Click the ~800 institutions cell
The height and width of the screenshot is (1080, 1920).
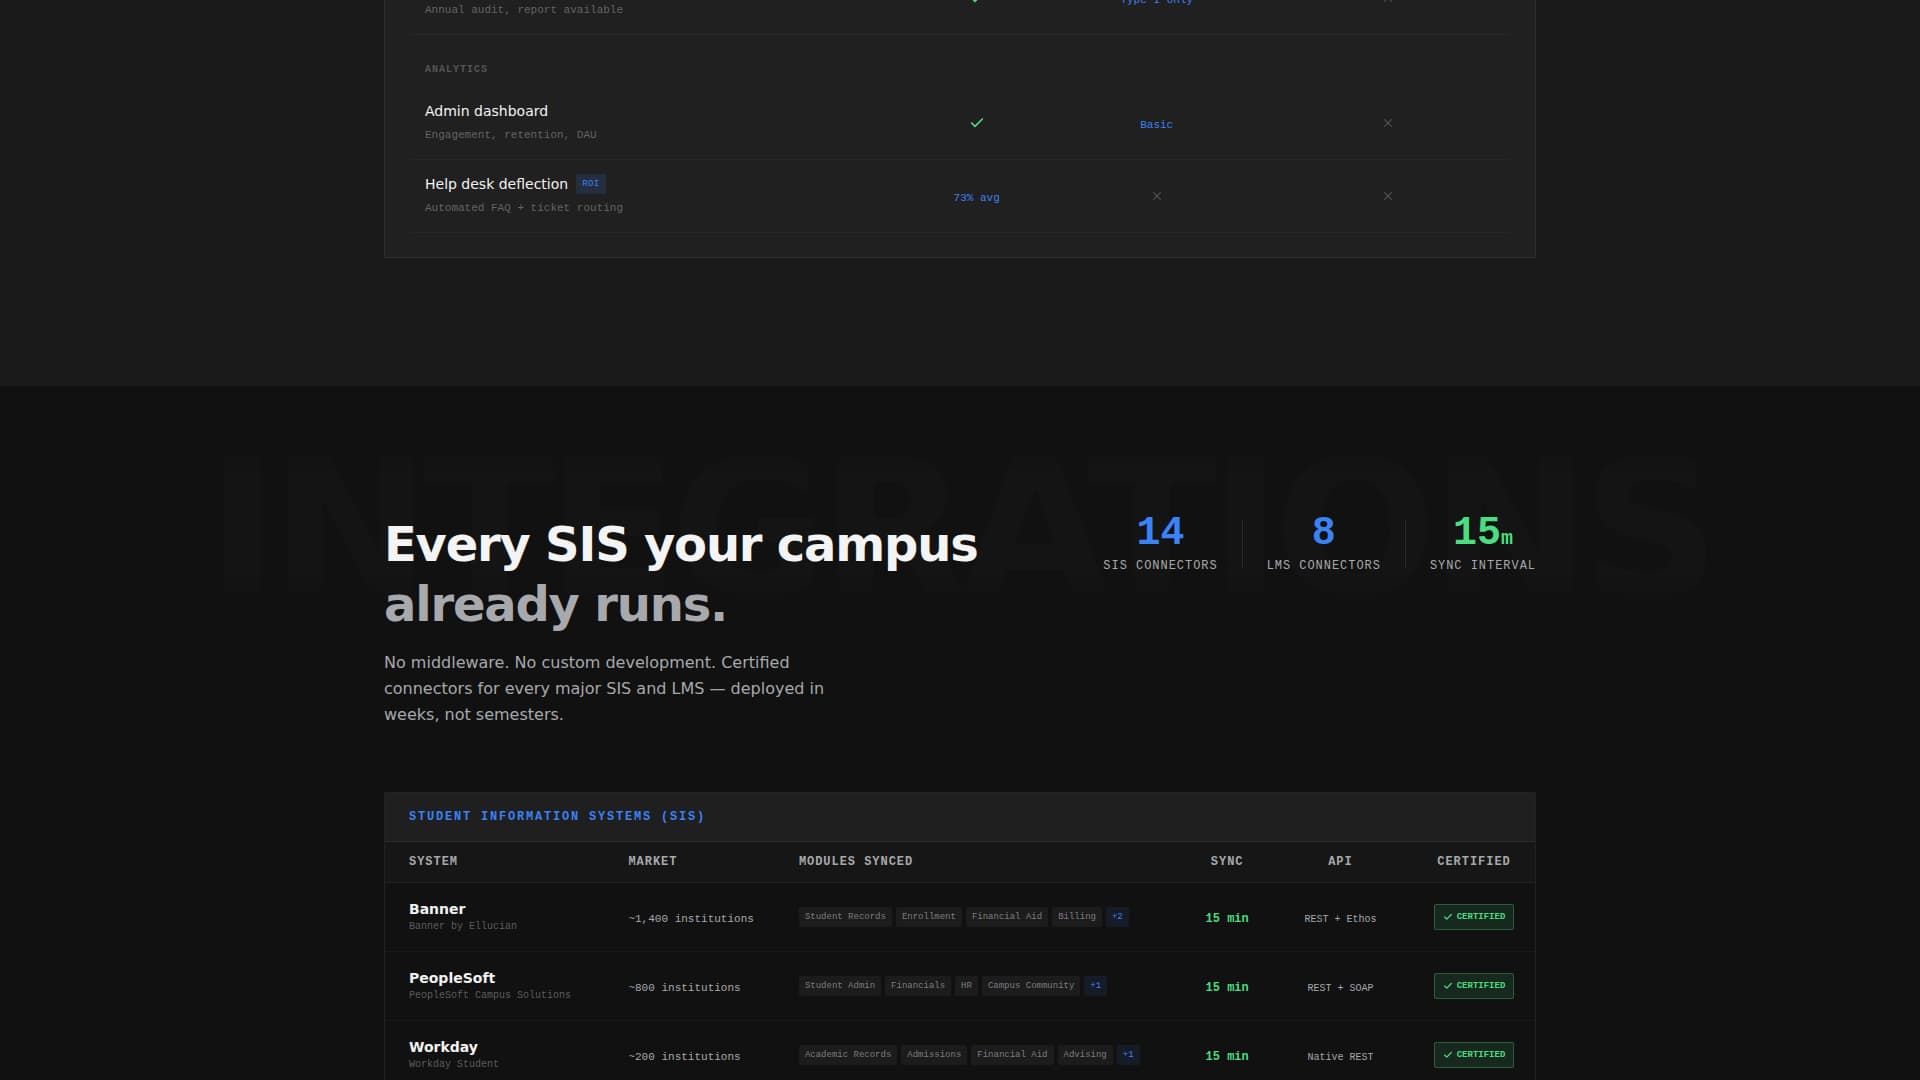tap(685, 988)
